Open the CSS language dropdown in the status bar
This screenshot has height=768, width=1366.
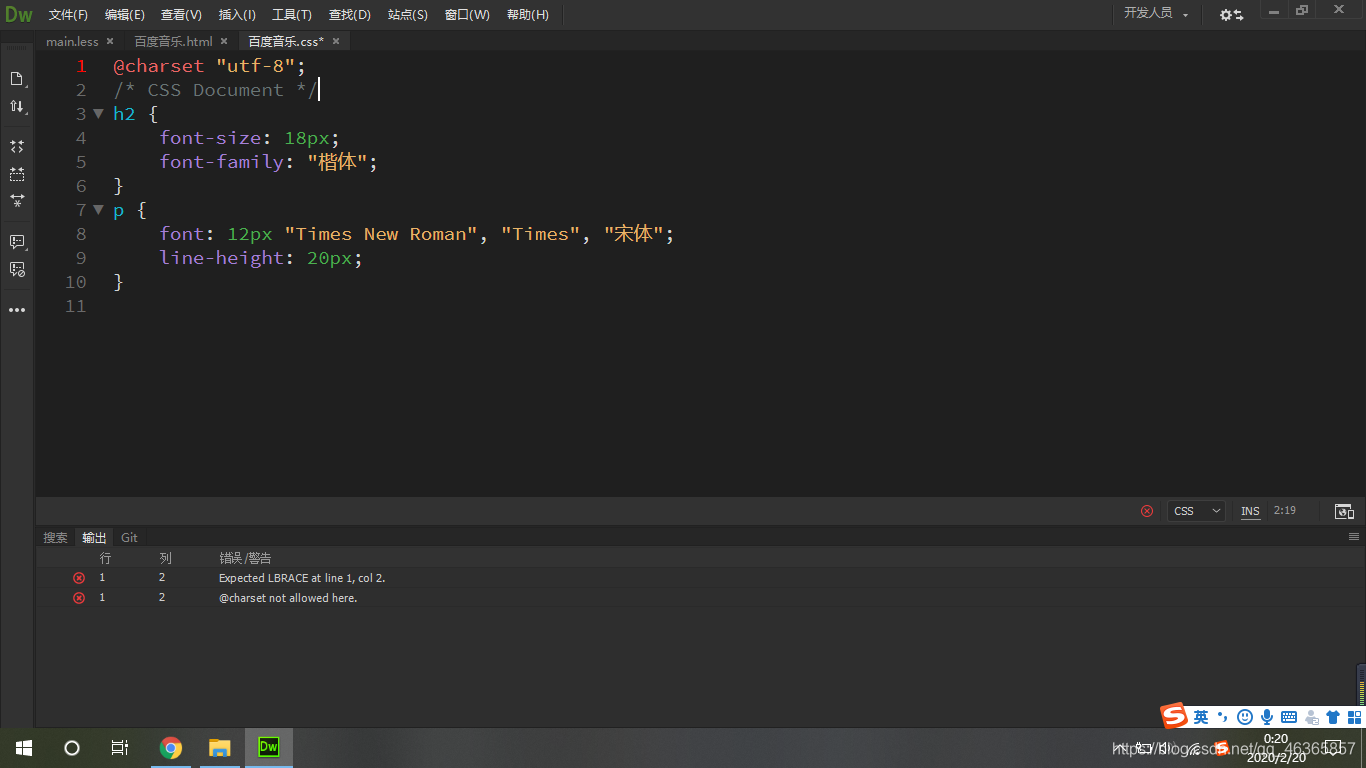(x=1196, y=511)
